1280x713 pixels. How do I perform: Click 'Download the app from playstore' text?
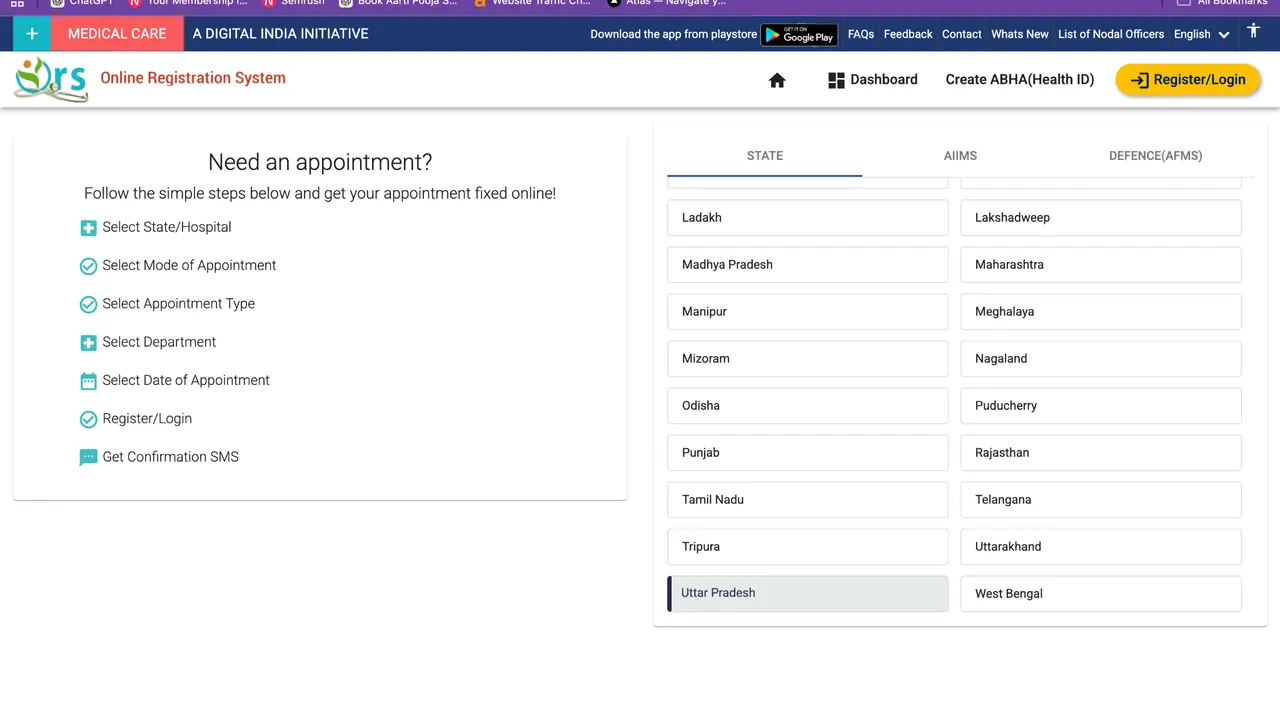674,34
